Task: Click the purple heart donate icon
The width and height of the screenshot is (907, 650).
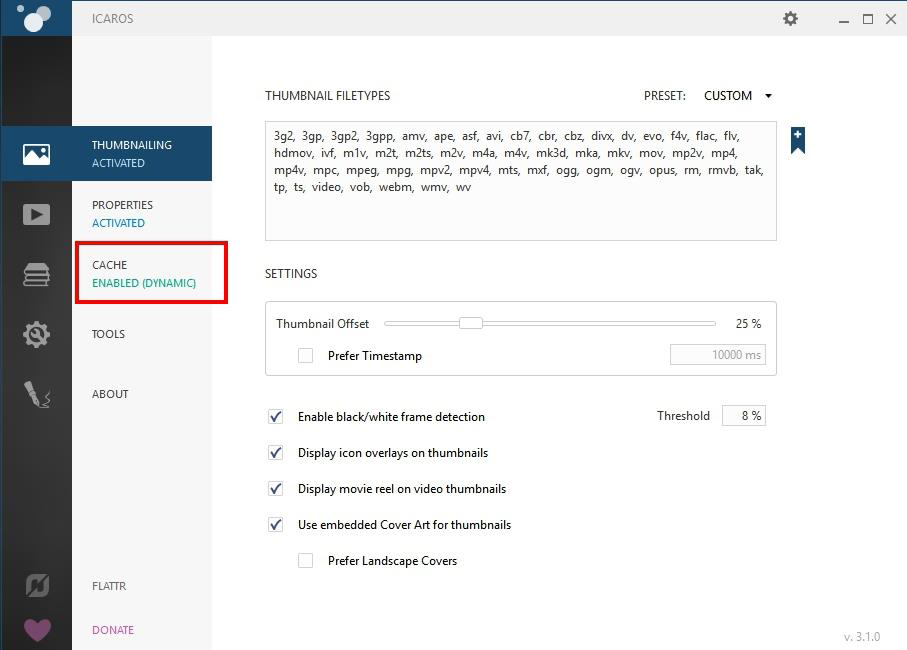Action: click(x=36, y=630)
